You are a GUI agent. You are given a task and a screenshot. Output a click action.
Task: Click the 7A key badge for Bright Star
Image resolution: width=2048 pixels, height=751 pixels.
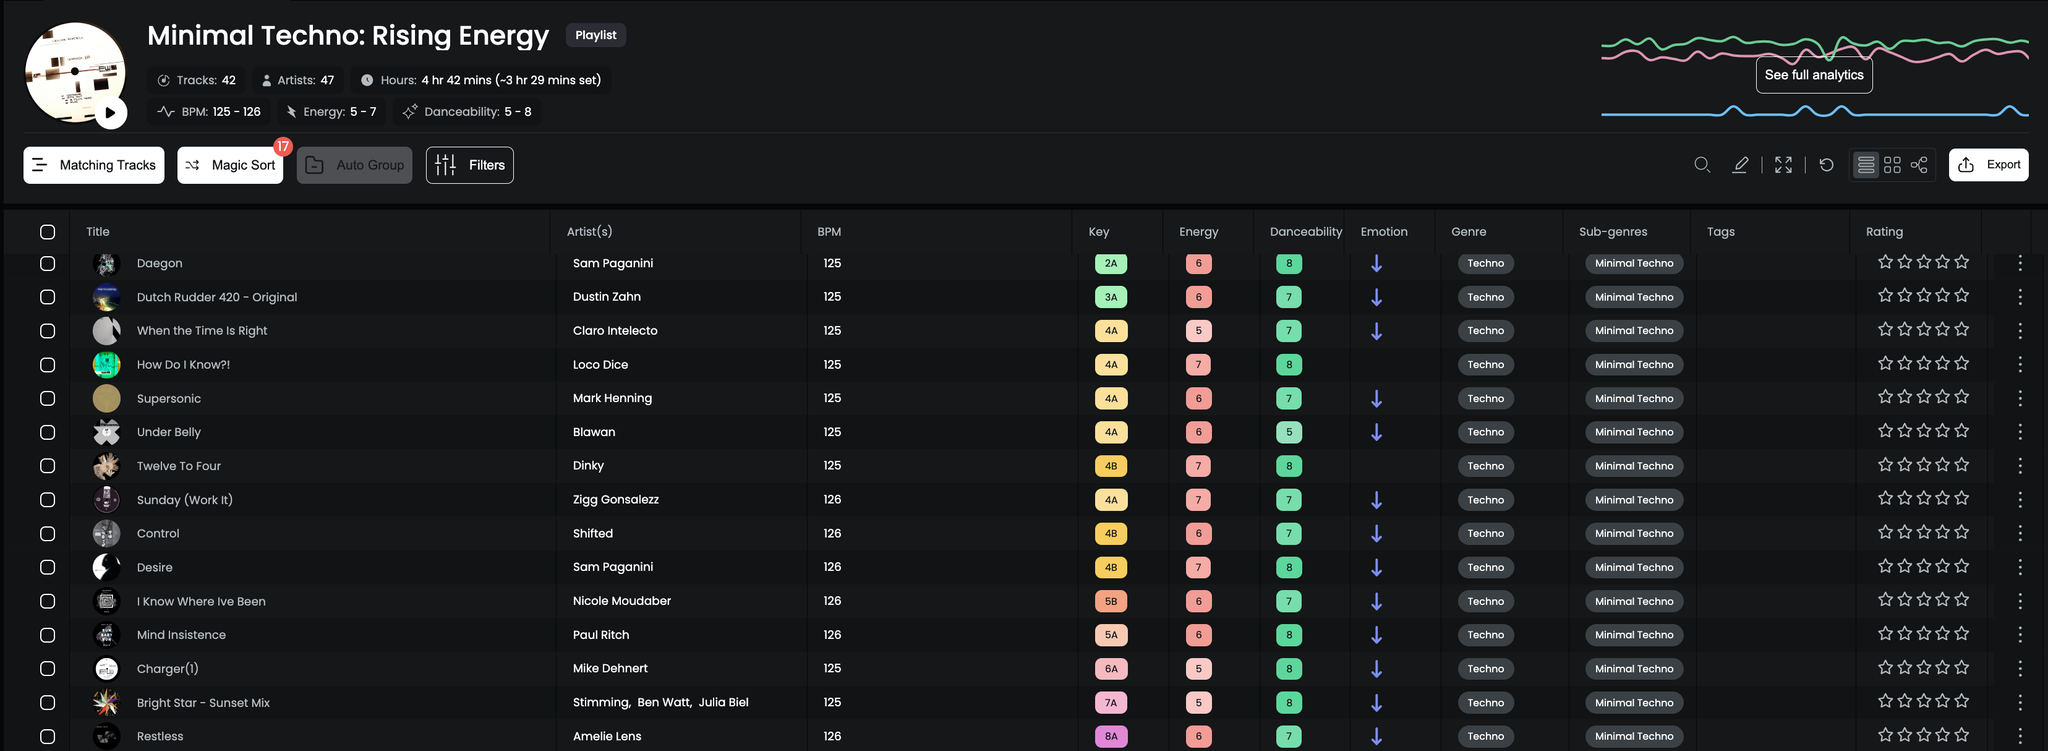click(x=1111, y=703)
